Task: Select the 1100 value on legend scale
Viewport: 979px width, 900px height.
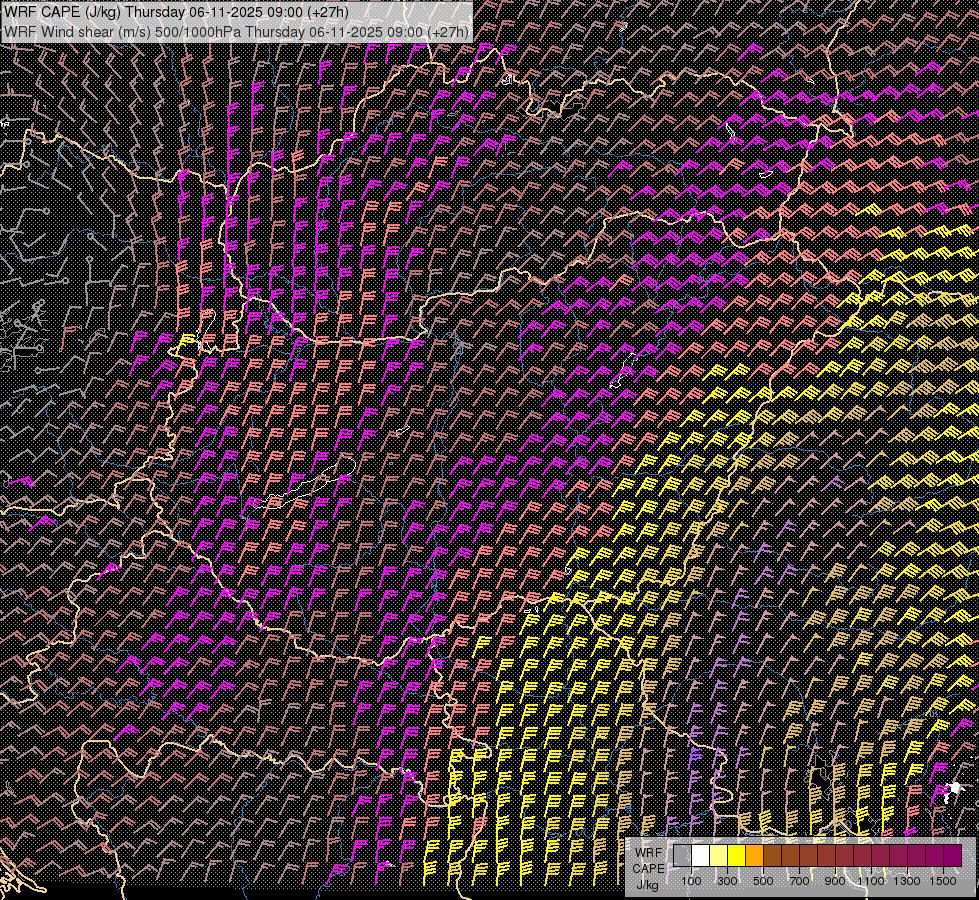Action: pyautogui.click(x=871, y=881)
